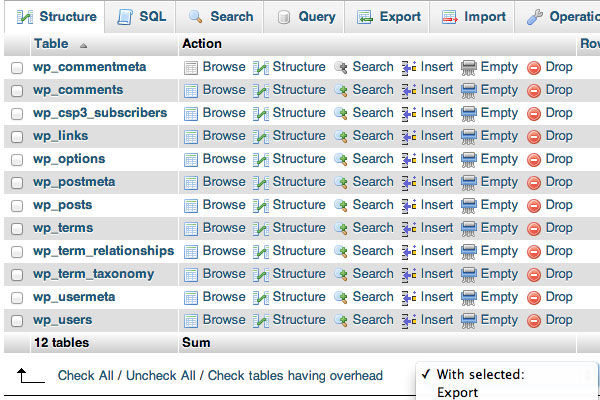Click the Empty icon for wp_comments
The width and height of the screenshot is (600, 400).
click(x=469, y=91)
